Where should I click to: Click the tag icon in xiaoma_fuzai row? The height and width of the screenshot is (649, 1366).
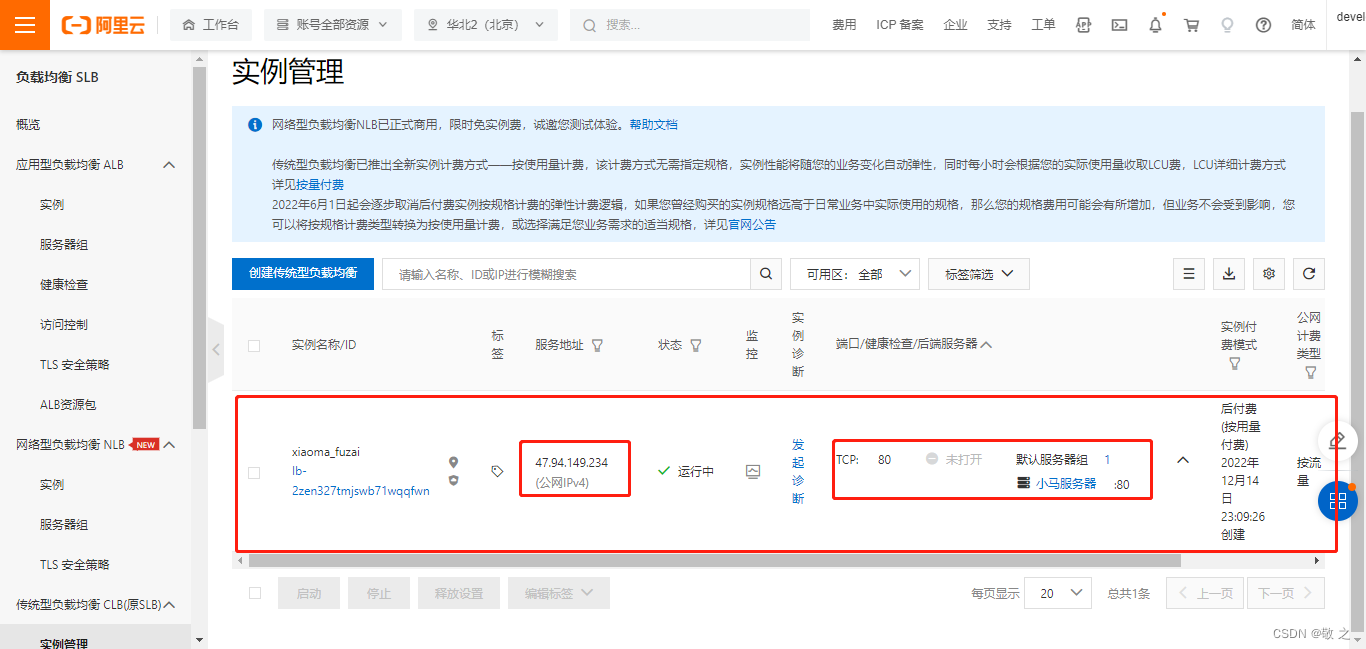click(x=497, y=471)
